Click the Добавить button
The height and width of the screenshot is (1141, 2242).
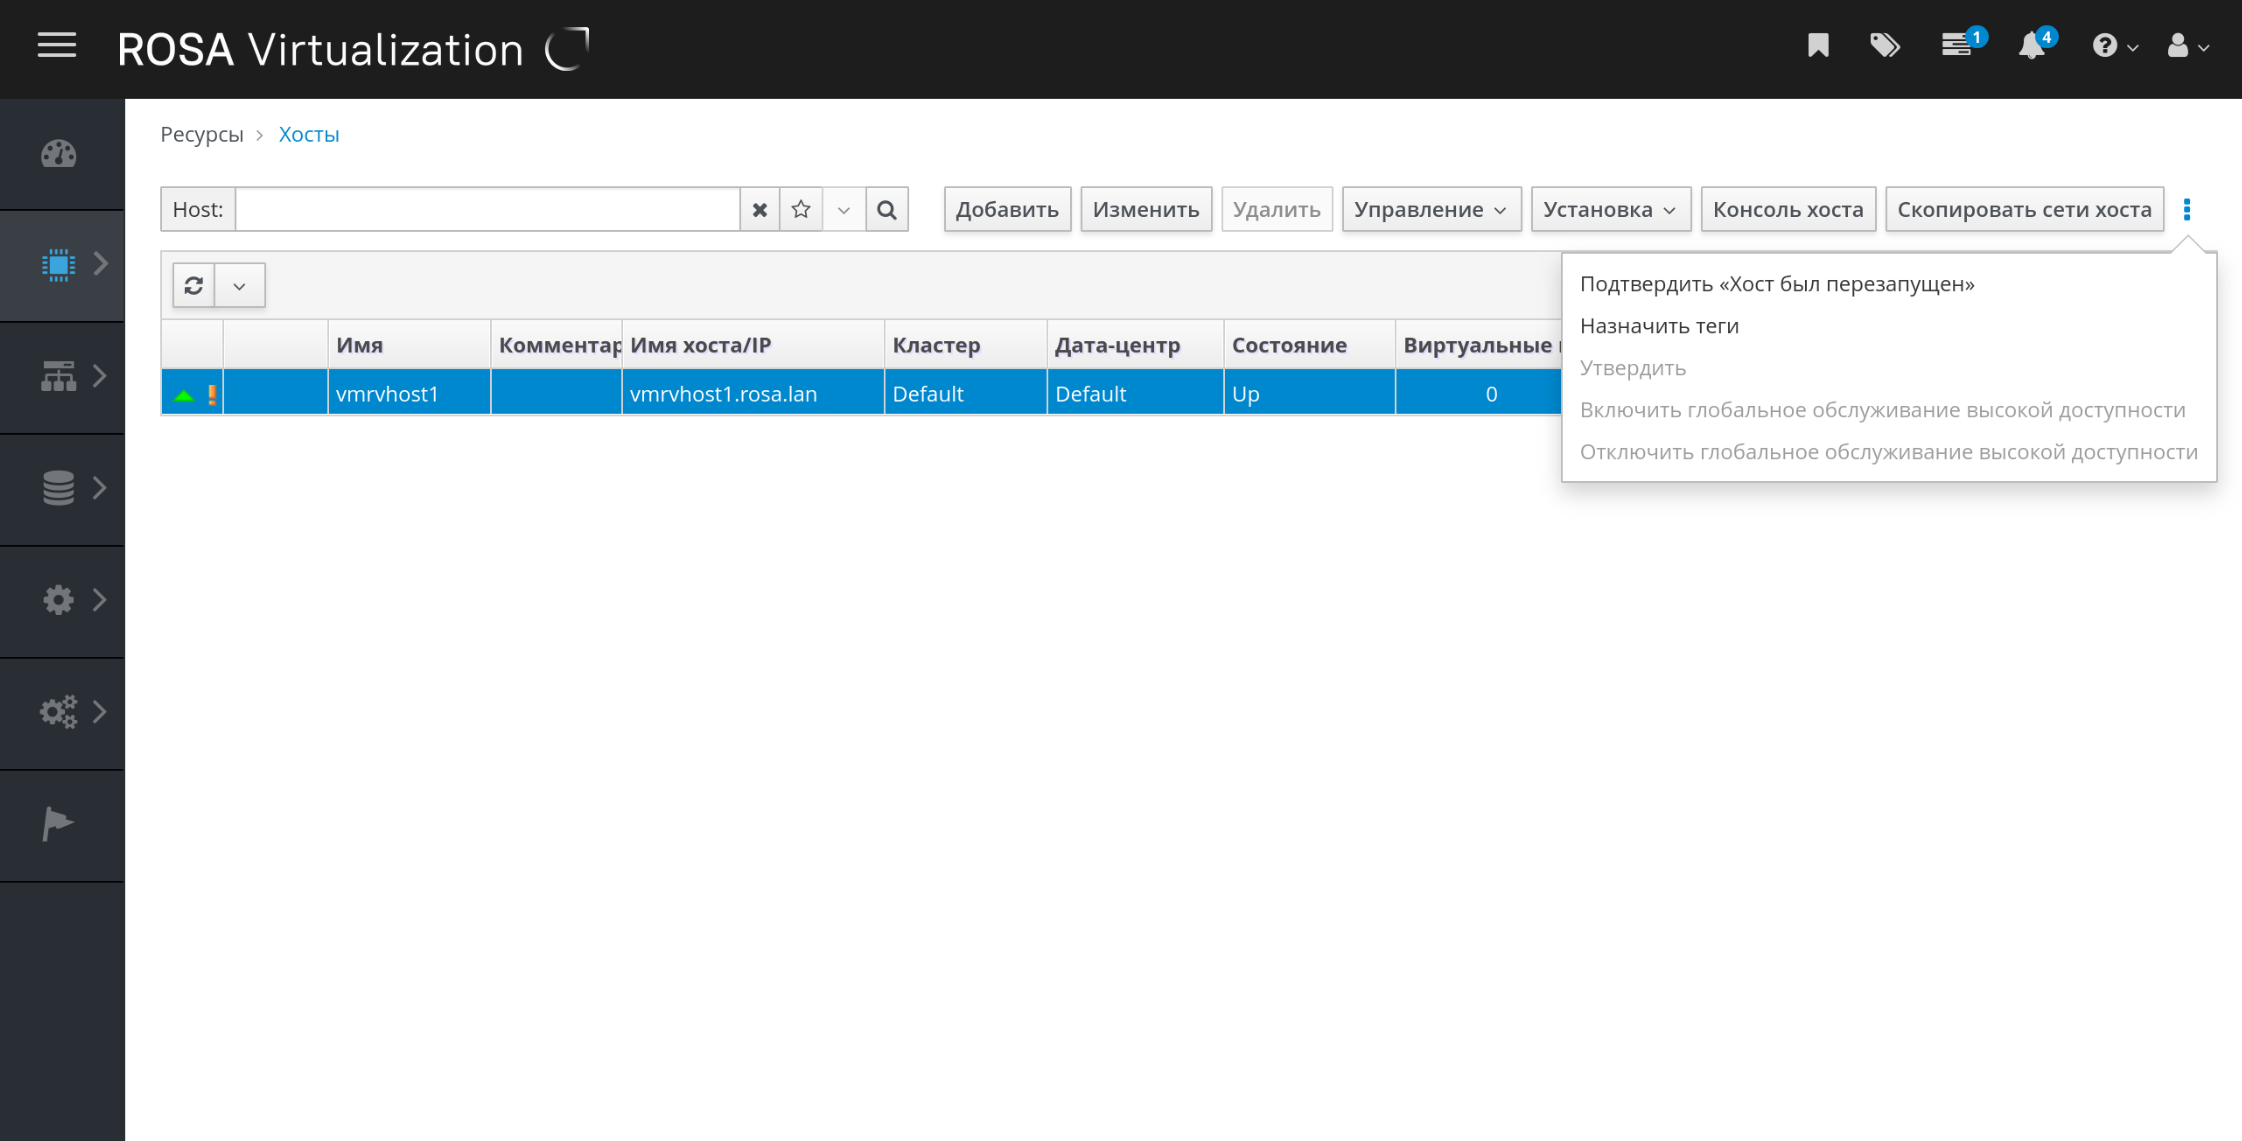[1006, 210]
